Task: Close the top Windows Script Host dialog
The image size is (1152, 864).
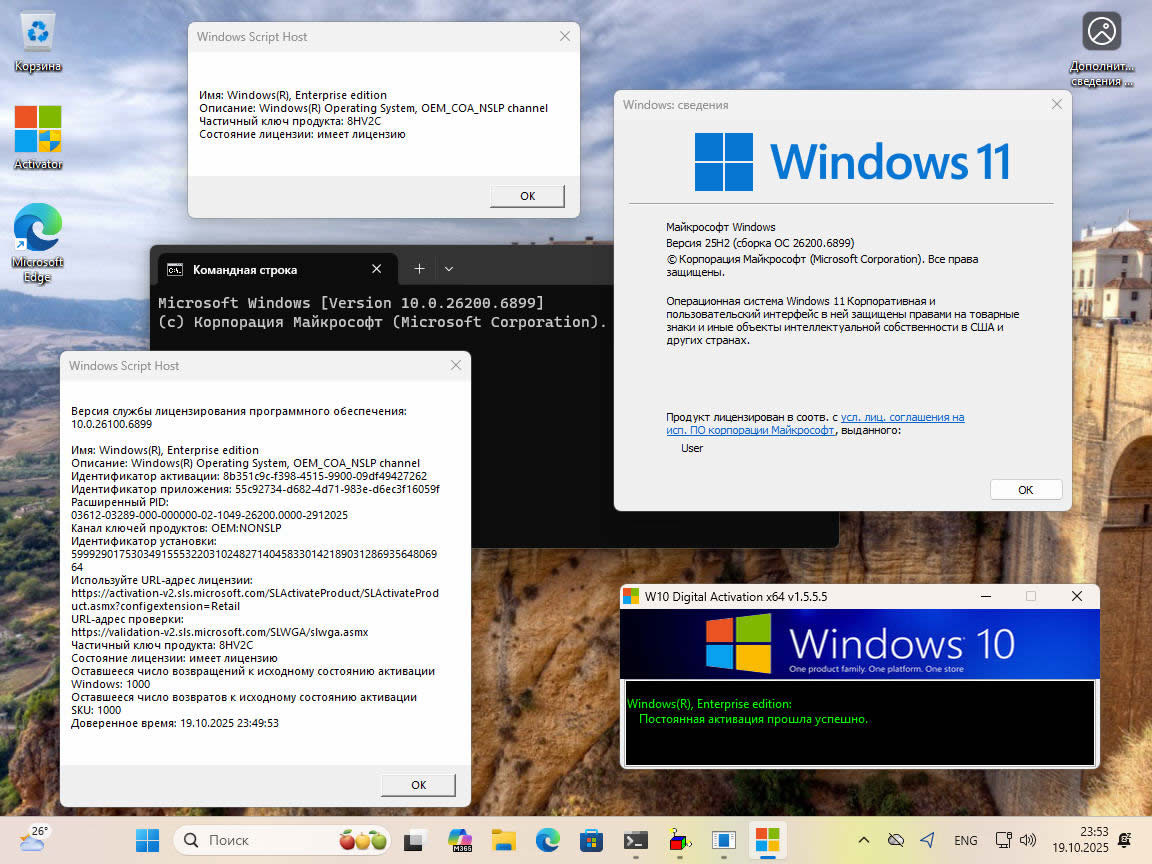Action: (564, 36)
